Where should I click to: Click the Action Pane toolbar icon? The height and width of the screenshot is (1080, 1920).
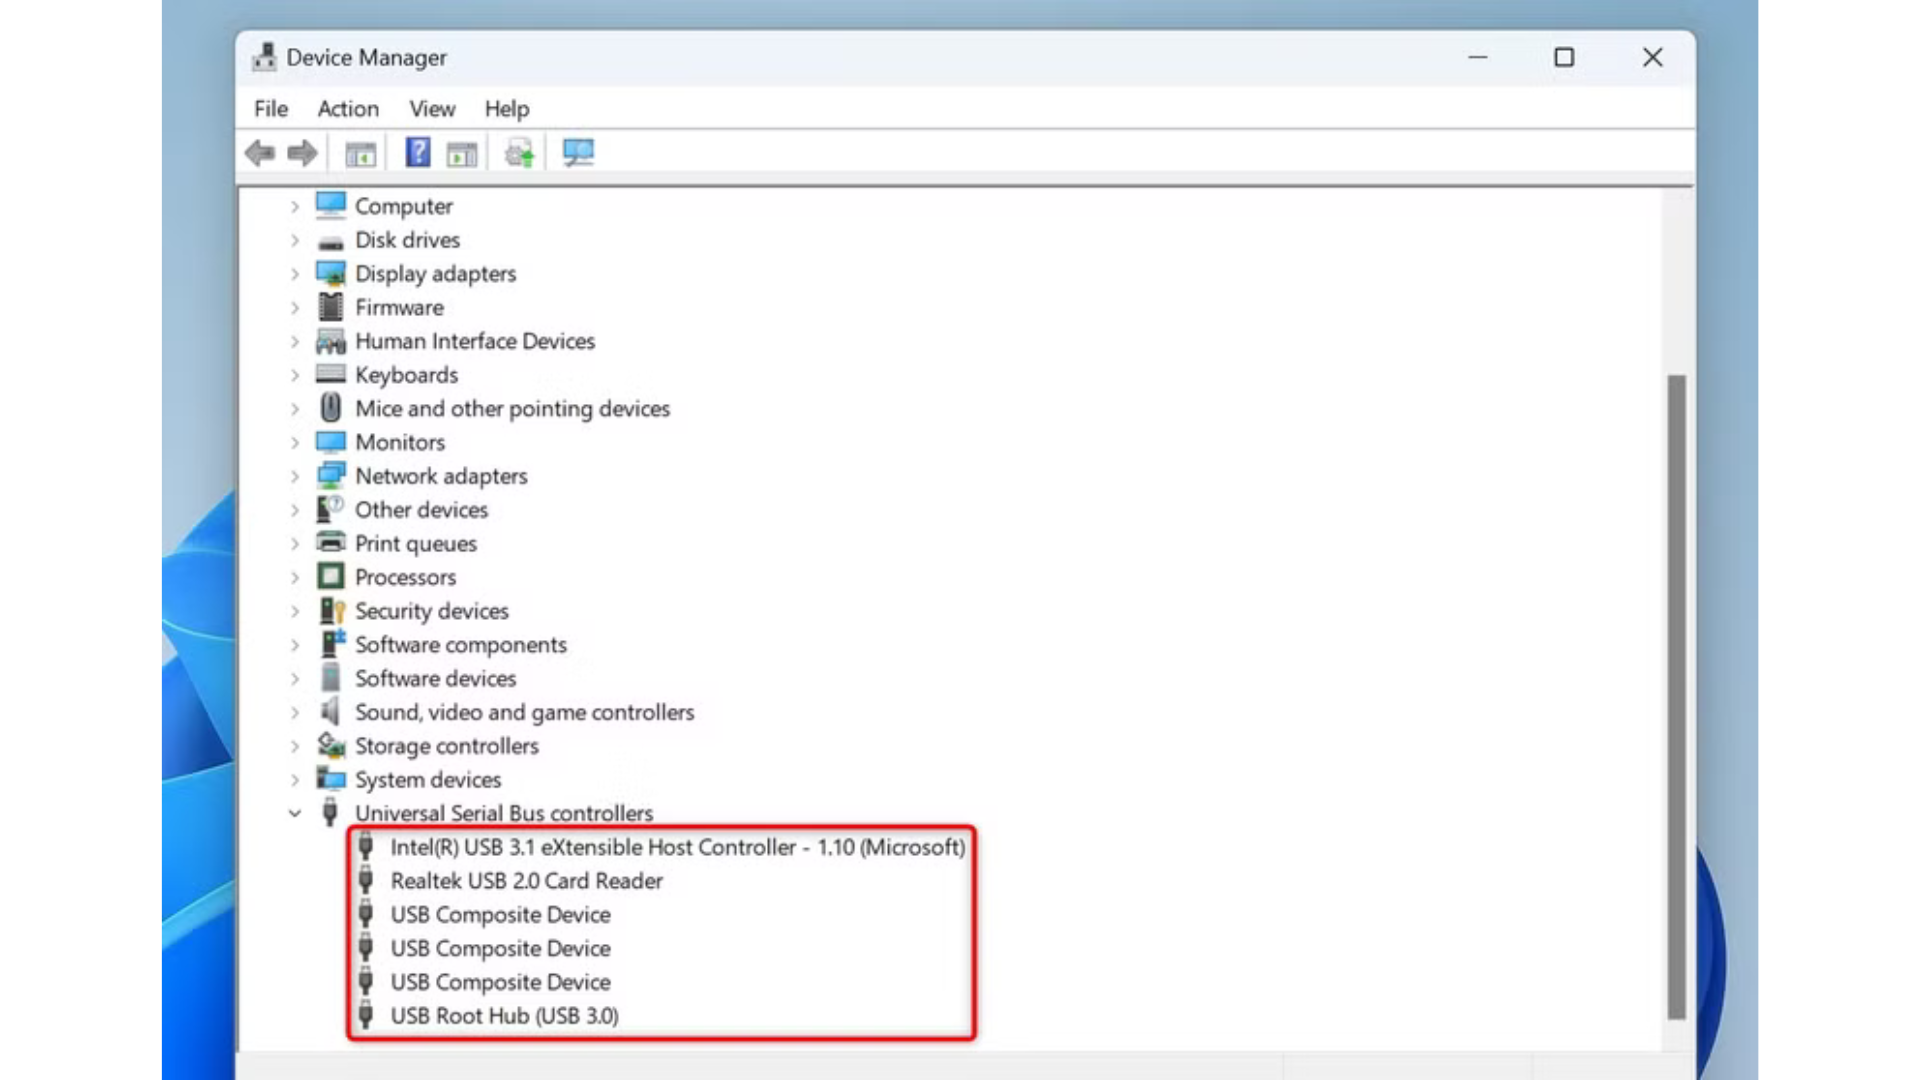click(x=462, y=153)
